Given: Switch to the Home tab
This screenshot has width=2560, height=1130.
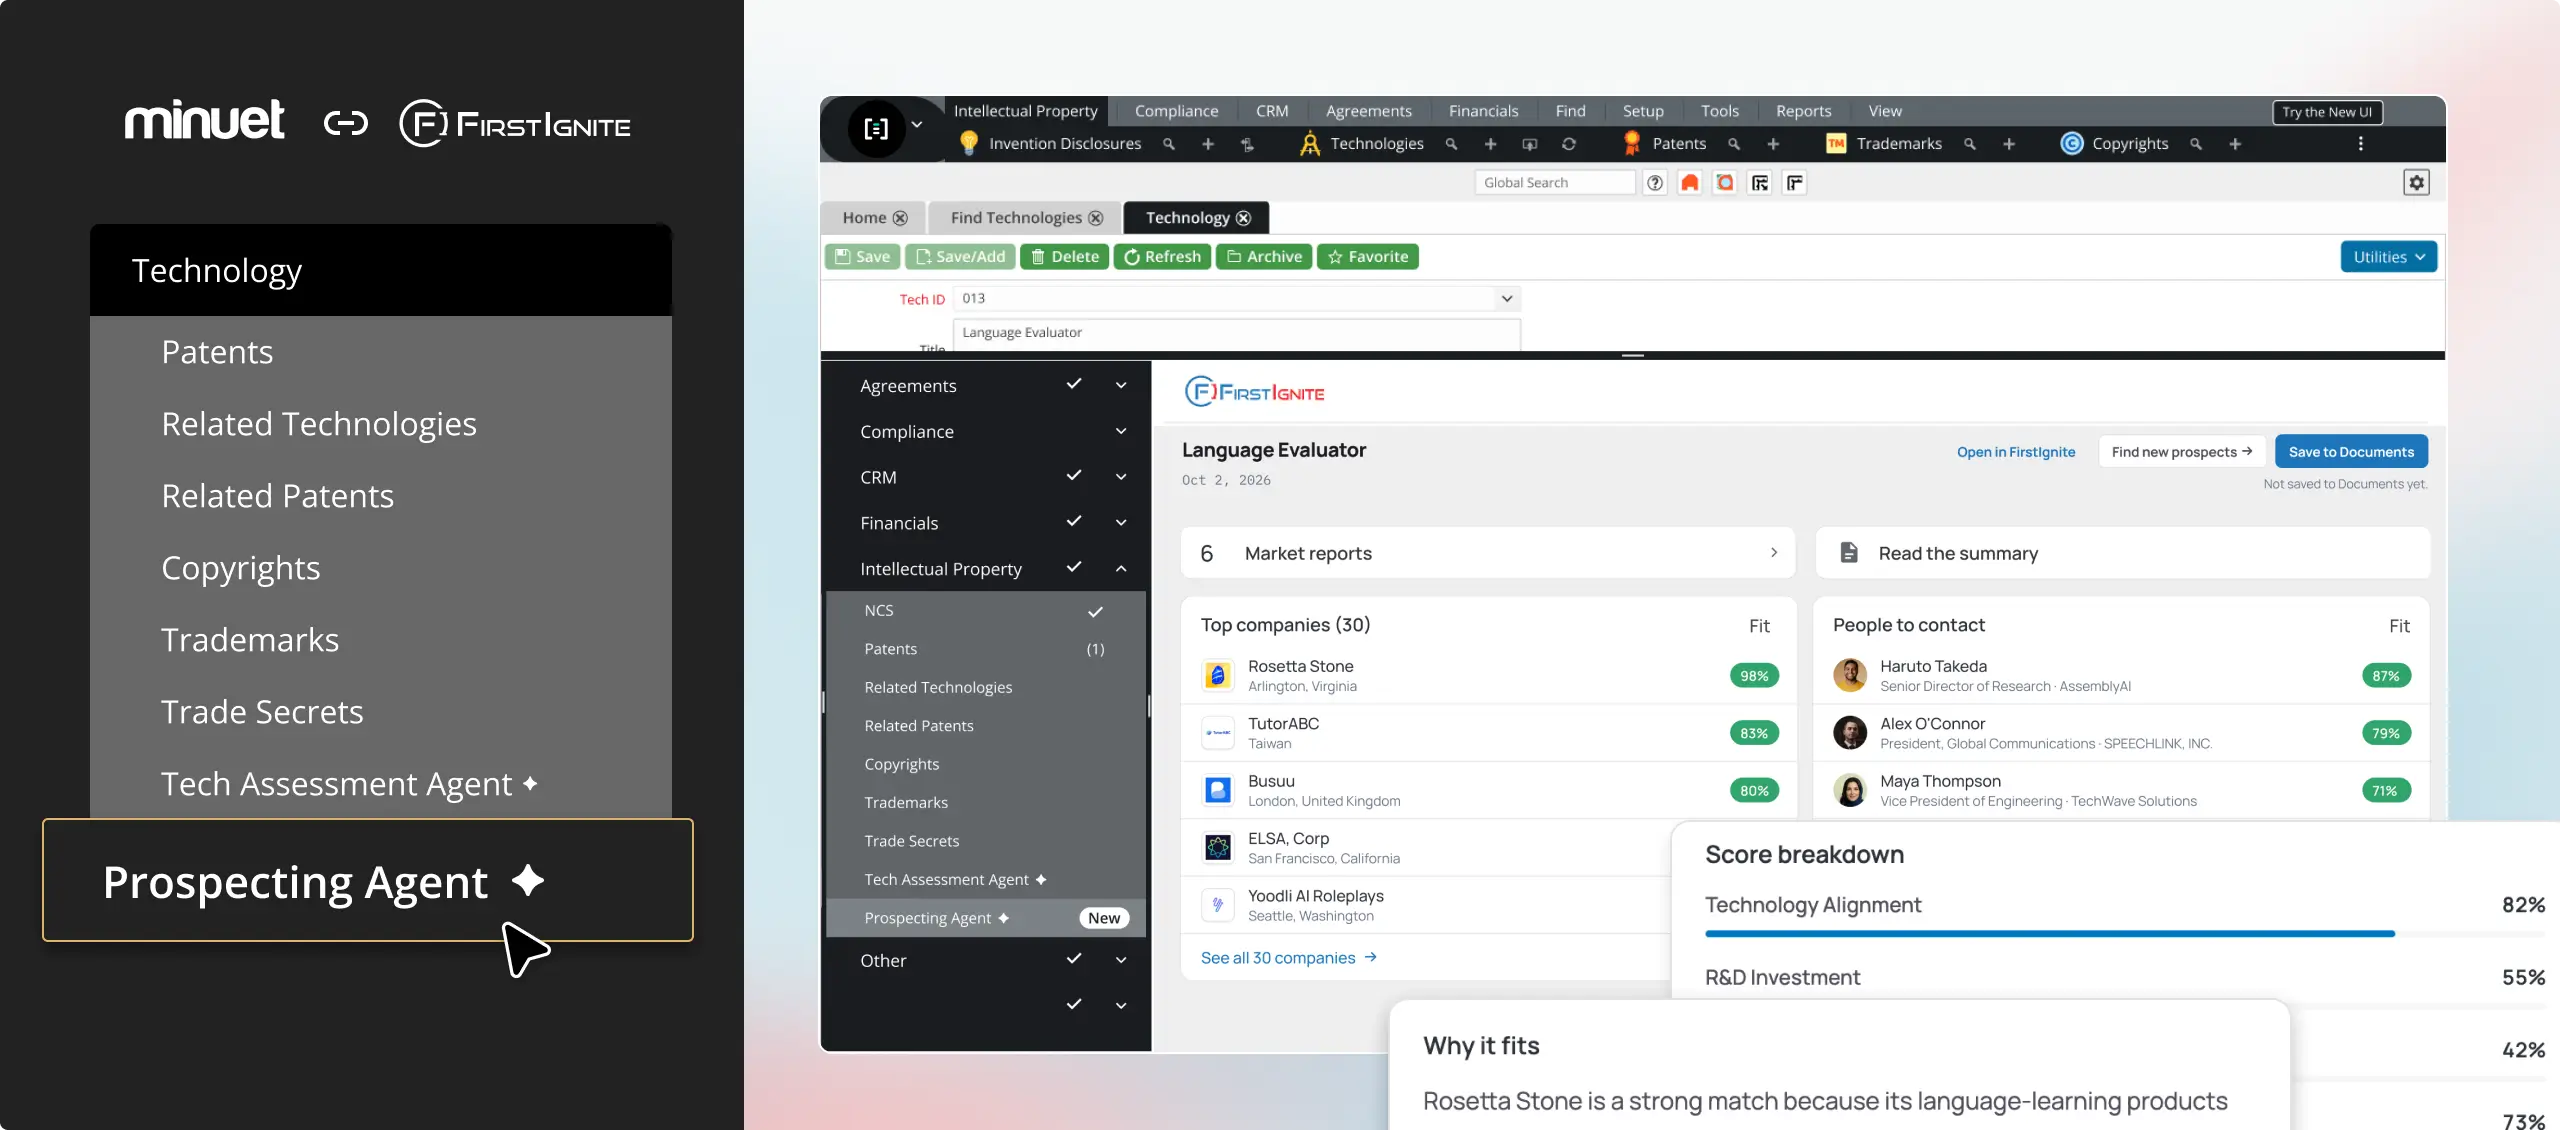Looking at the screenshot, I should pyautogui.click(x=874, y=218).
